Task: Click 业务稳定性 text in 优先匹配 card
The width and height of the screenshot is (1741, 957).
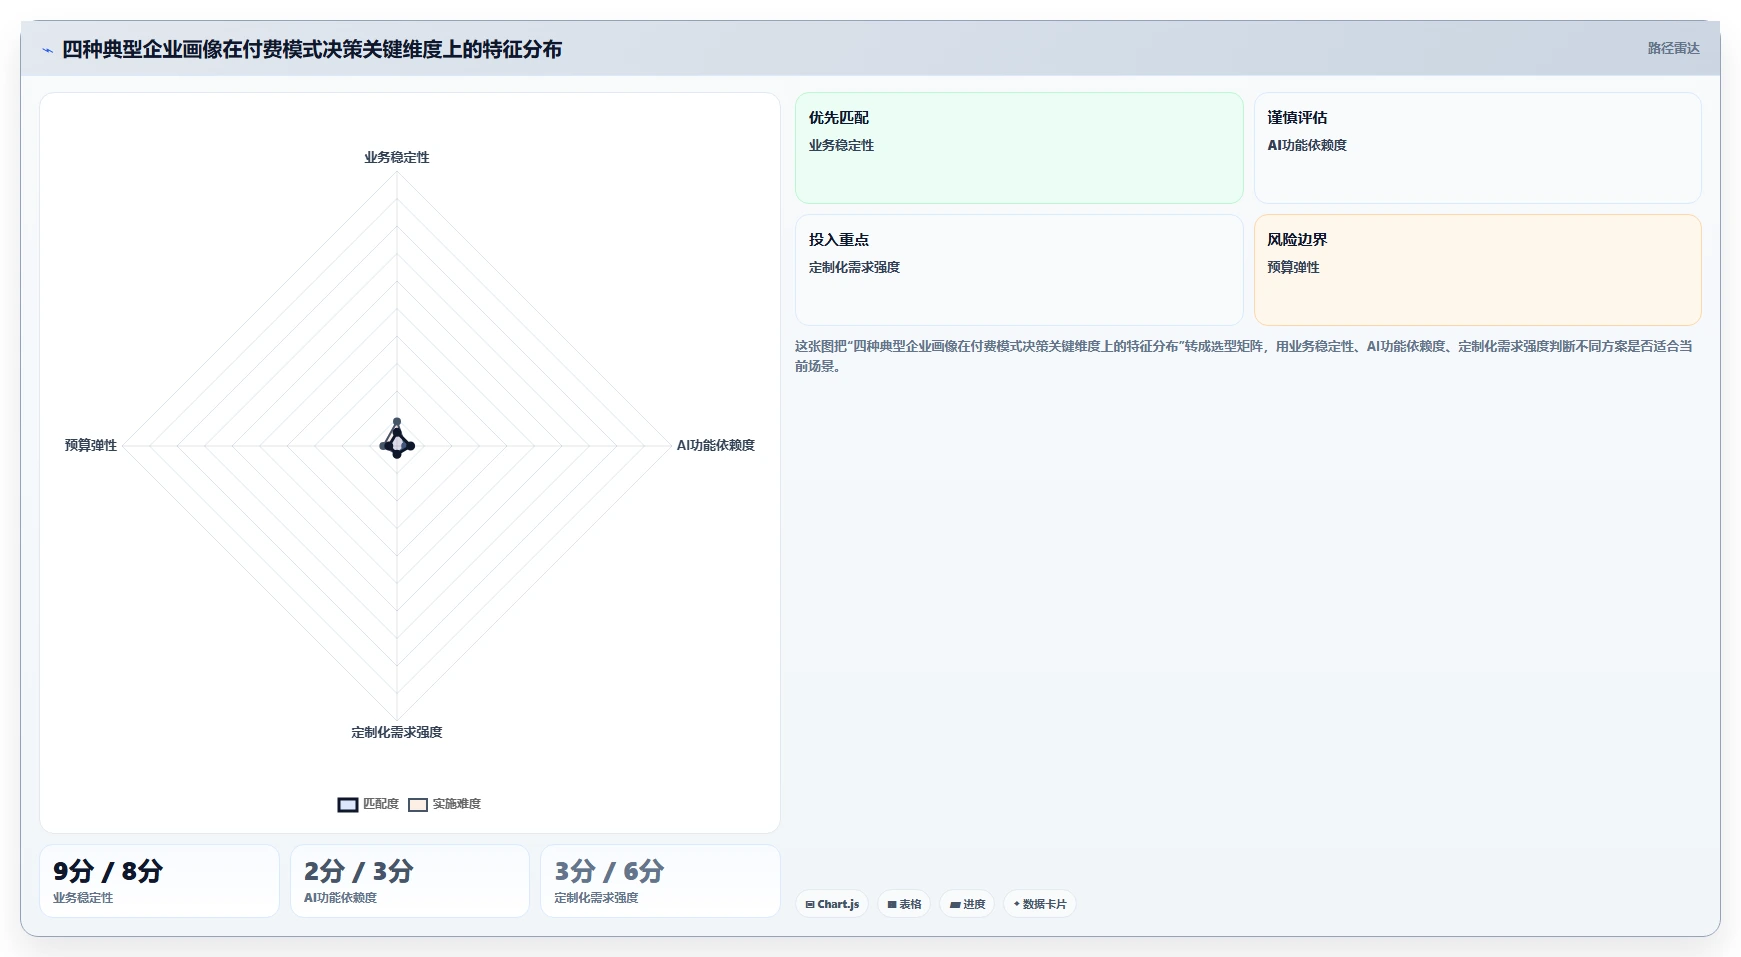Action: (841, 145)
